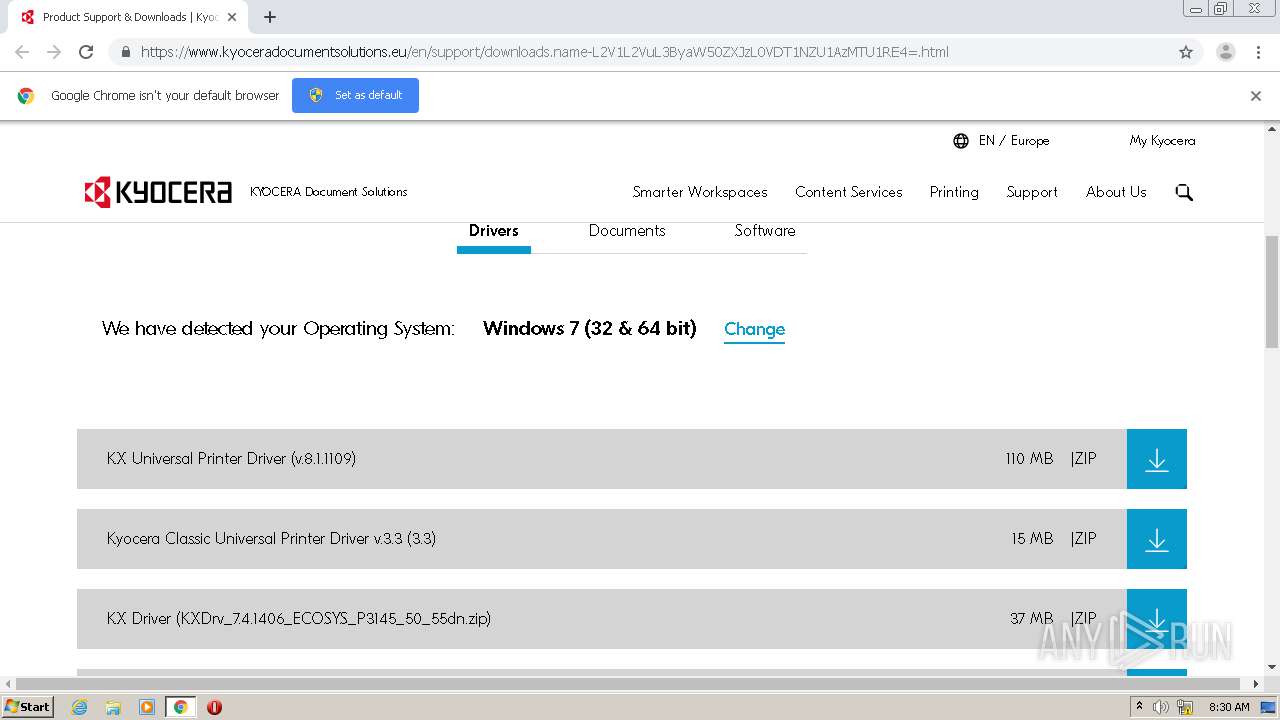The image size is (1280, 720).
Task: Click Kyocera Classic Universal Printer Driver v.3.3 text
Action: pos(271,539)
